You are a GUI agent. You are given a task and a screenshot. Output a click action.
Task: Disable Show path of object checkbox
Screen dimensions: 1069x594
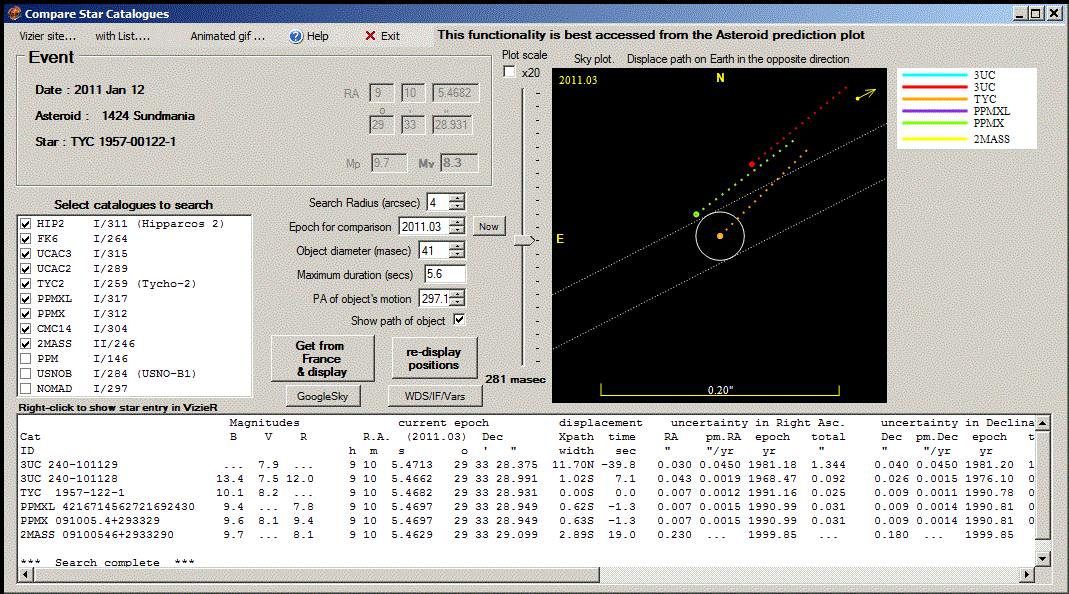click(459, 320)
